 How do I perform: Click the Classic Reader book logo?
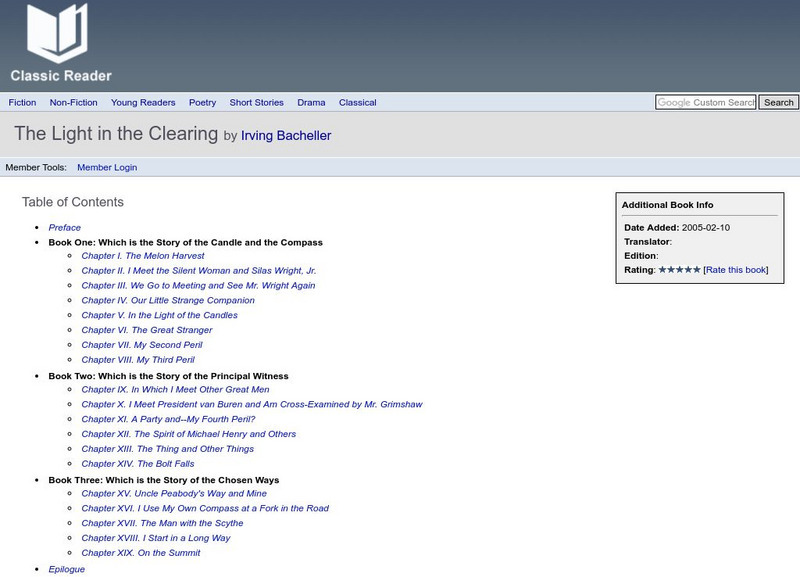(x=57, y=33)
